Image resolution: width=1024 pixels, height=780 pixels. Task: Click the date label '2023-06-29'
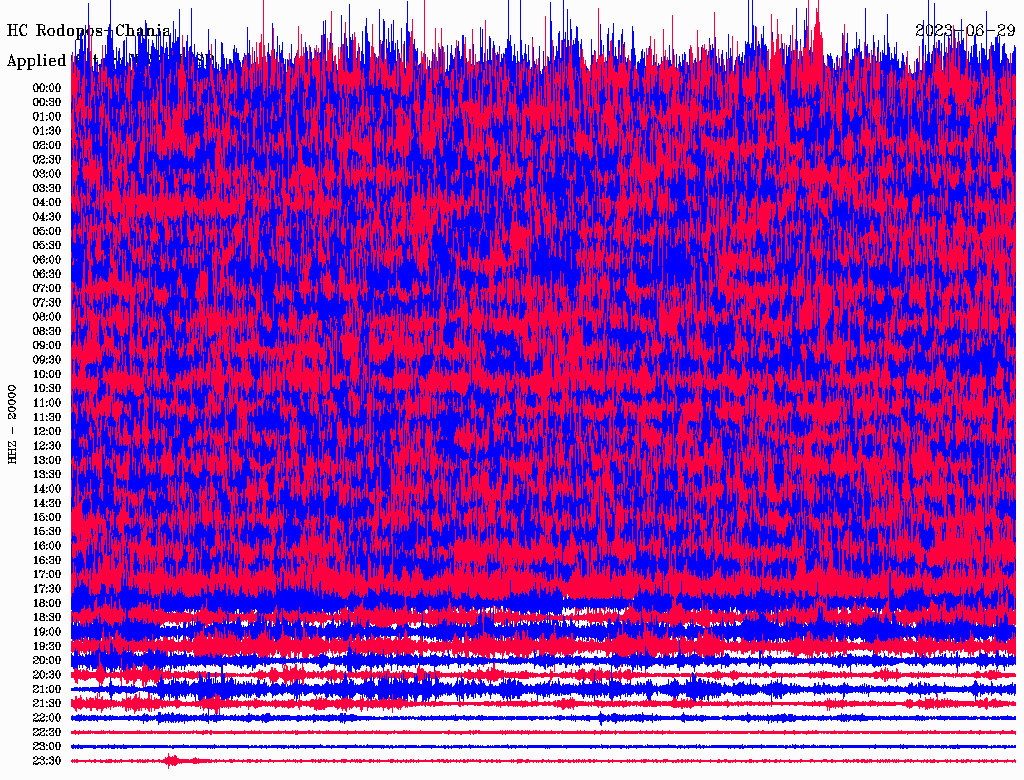pyautogui.click(x=965, y=30)
